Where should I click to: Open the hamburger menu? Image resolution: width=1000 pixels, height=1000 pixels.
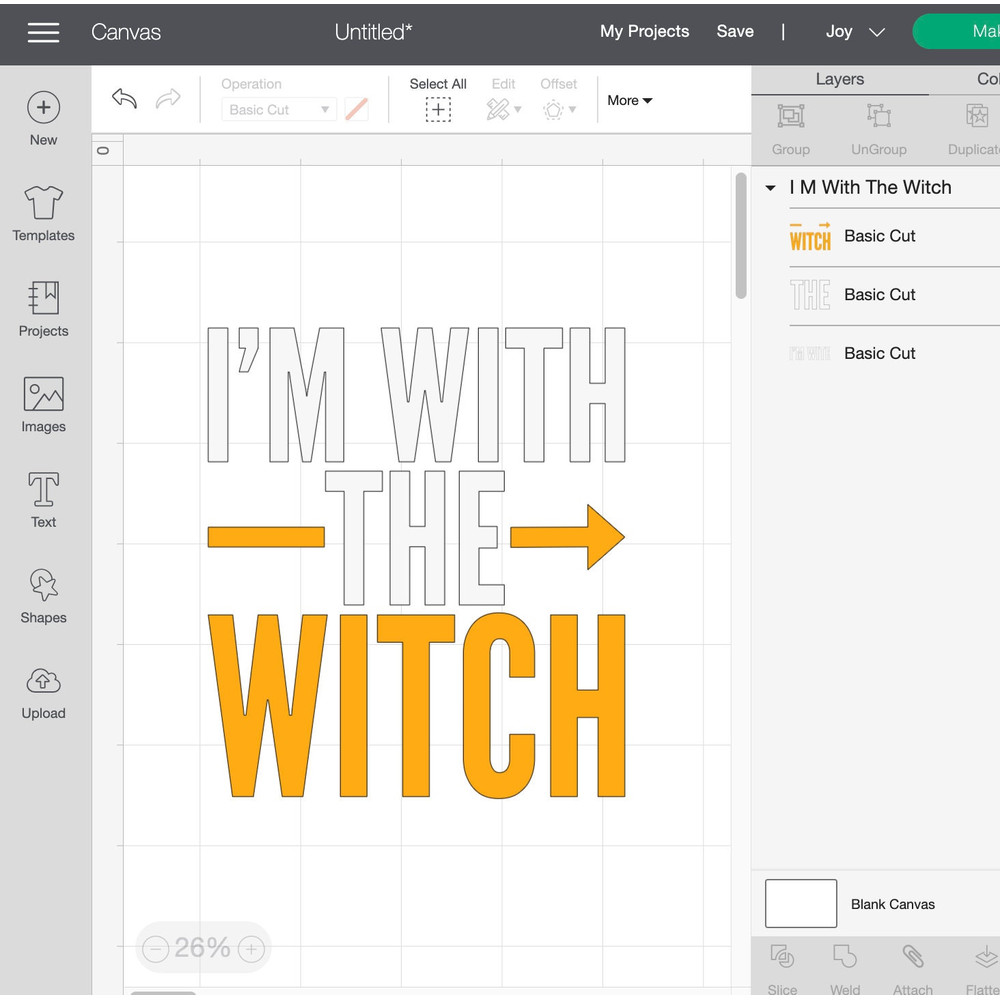coord(43,32)
